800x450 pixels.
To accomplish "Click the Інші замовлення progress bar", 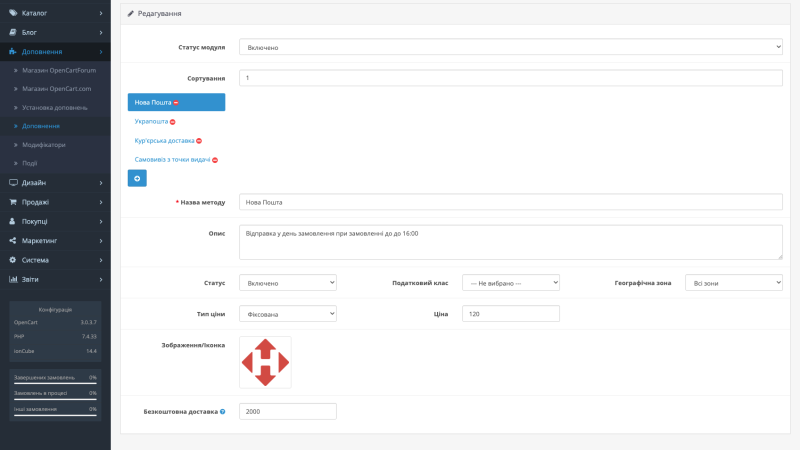I will pyautogui.click(x=55, y=415).
